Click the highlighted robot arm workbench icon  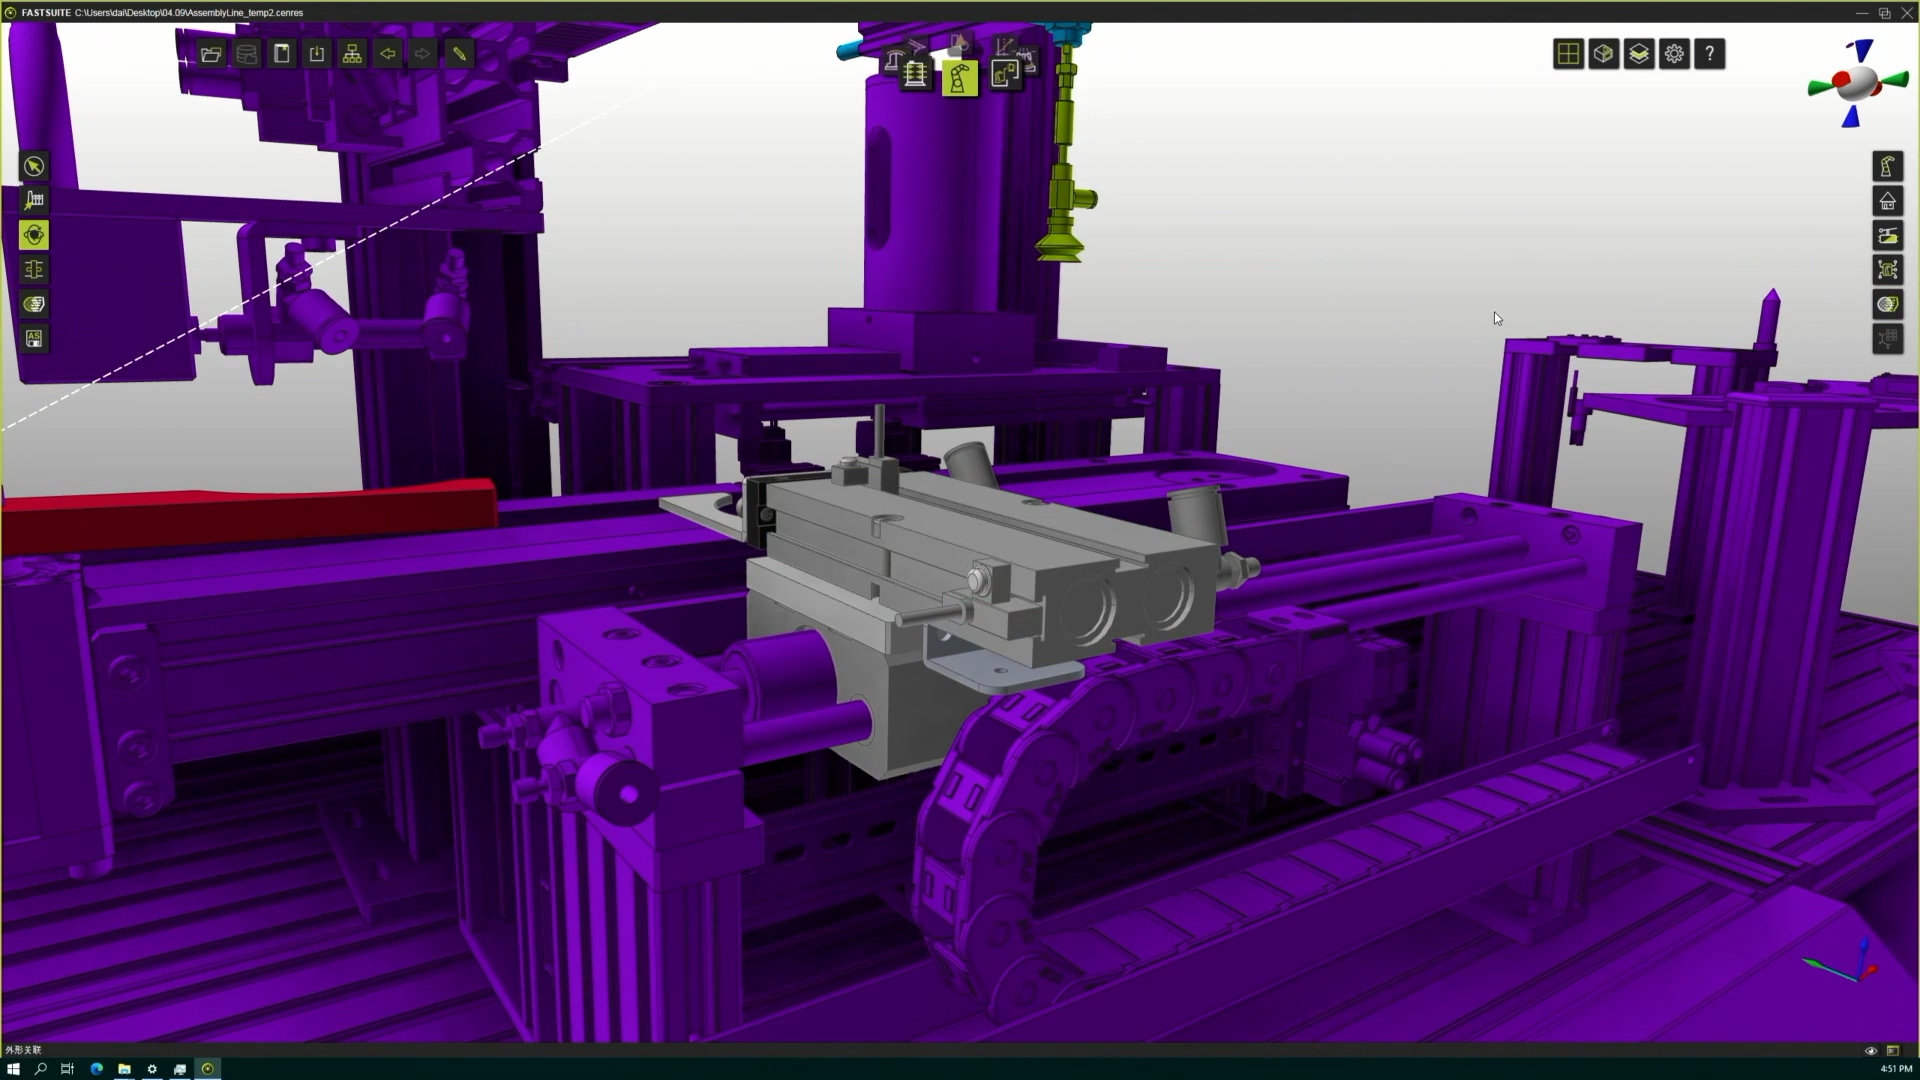click(959, 77)
